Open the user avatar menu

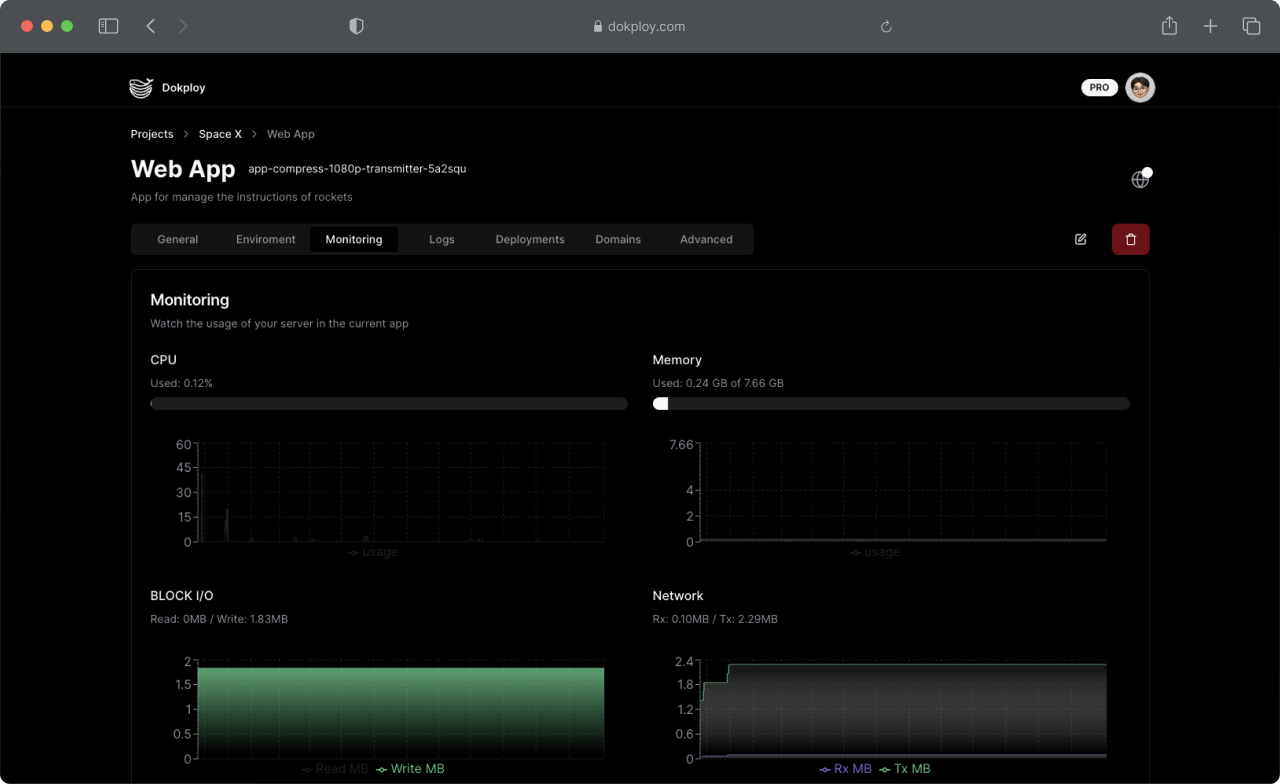point(1140,88)
